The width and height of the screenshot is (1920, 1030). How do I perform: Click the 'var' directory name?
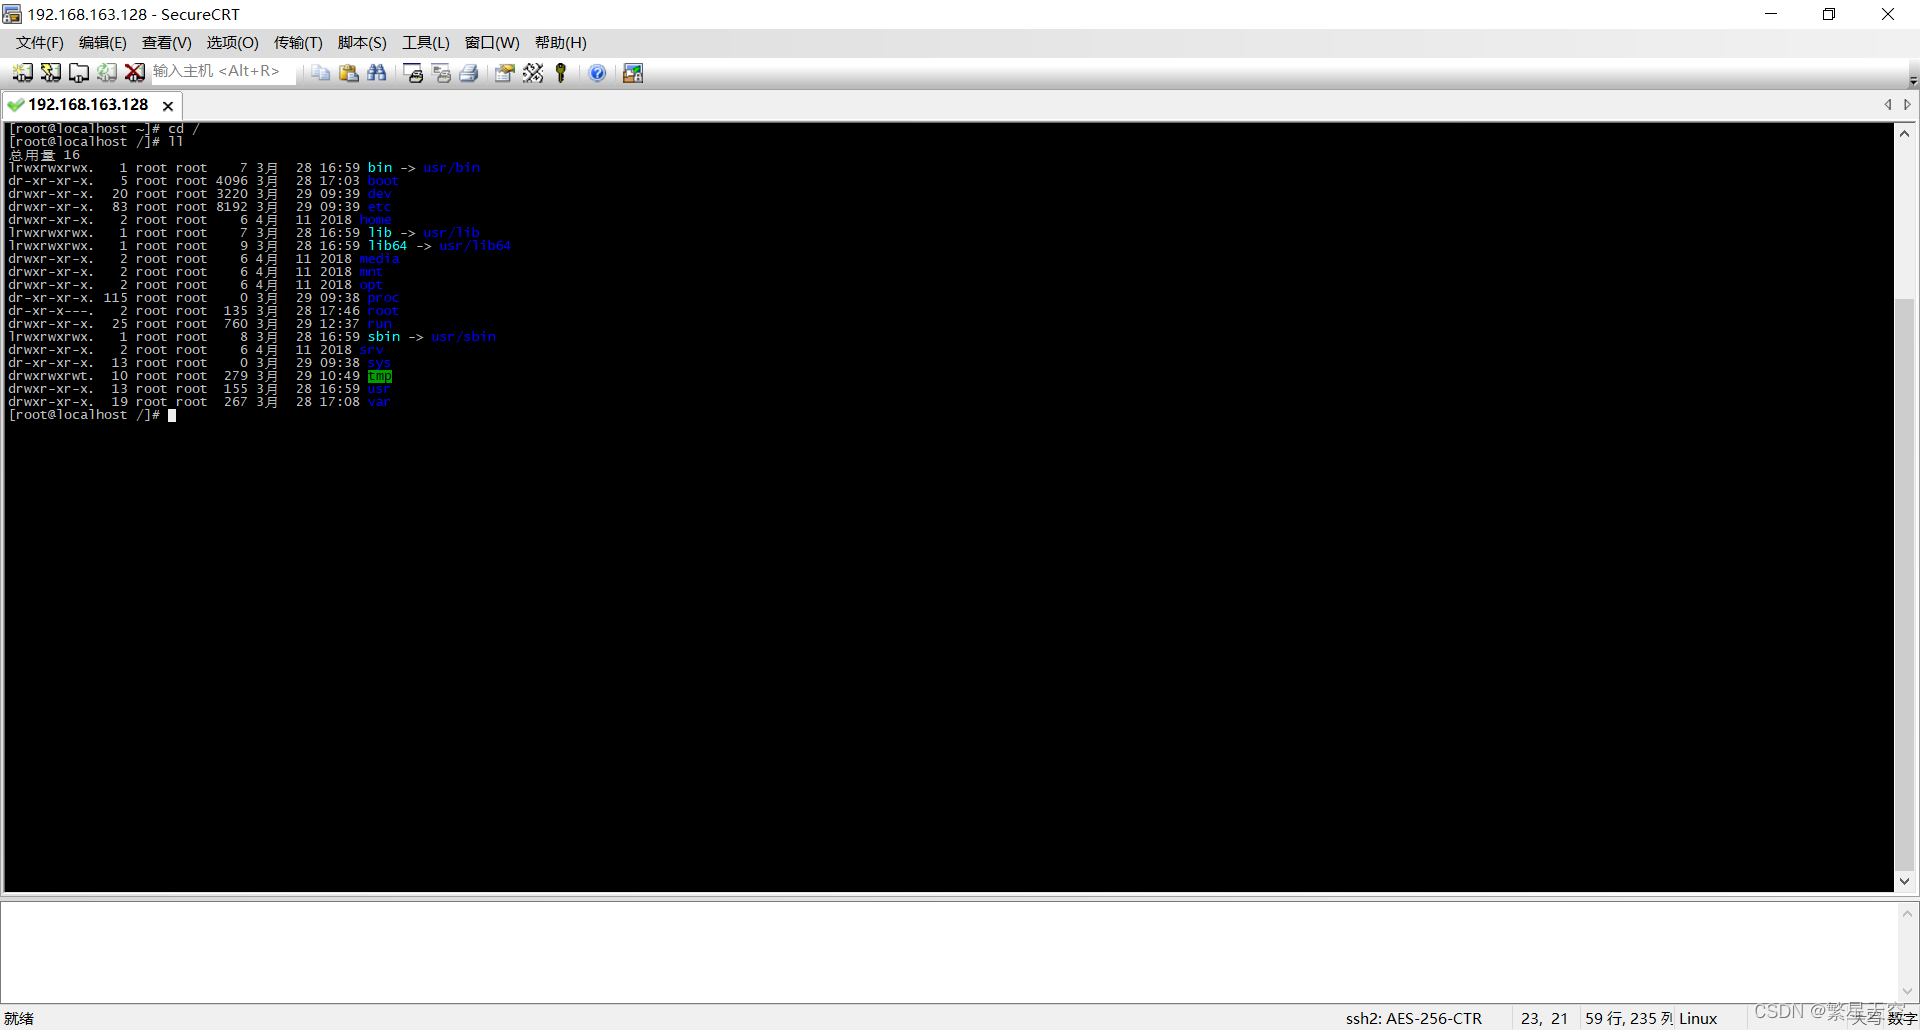379,402
